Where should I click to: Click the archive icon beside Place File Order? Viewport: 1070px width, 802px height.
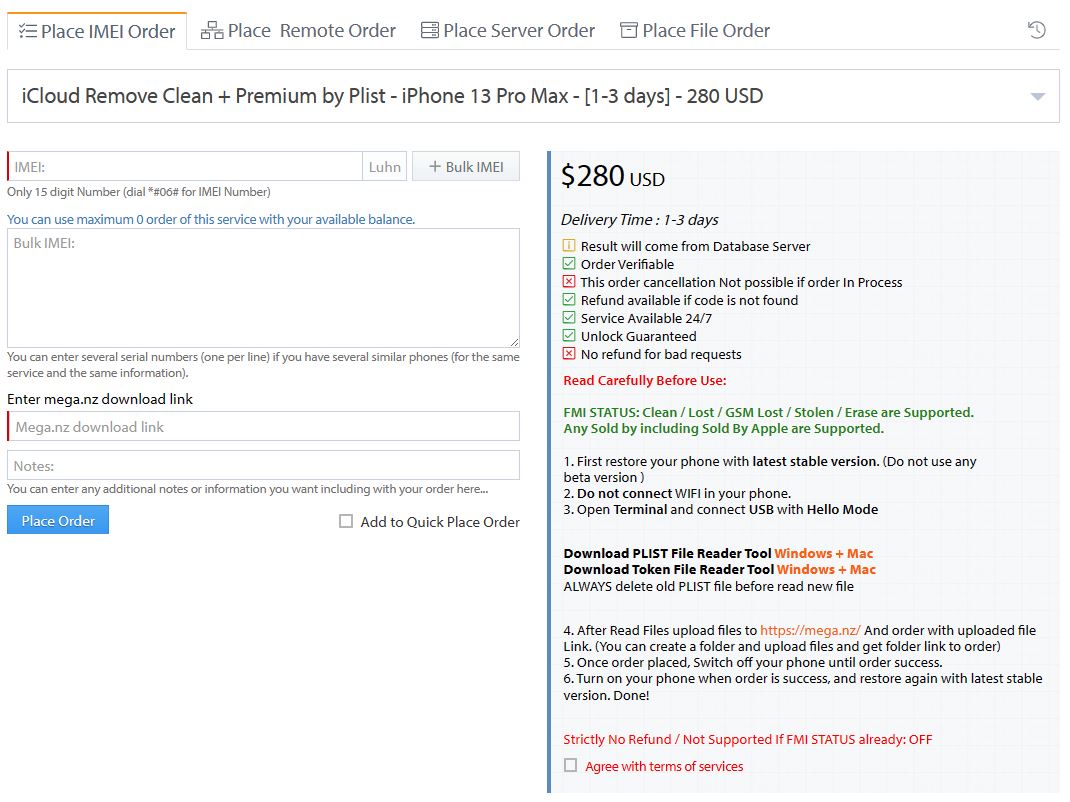click(x=628, y=30)
